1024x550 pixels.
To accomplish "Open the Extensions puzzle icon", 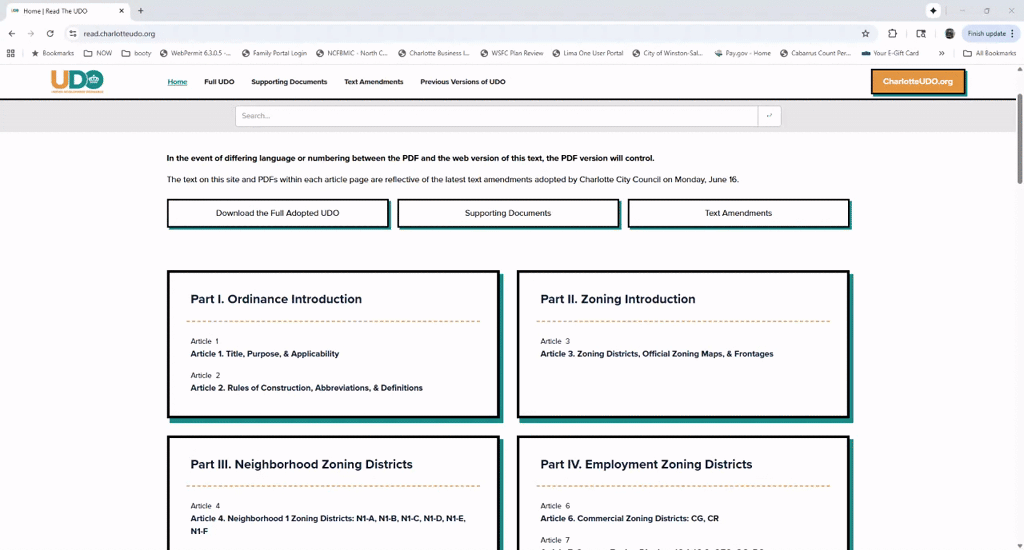I will click(892, 33).
